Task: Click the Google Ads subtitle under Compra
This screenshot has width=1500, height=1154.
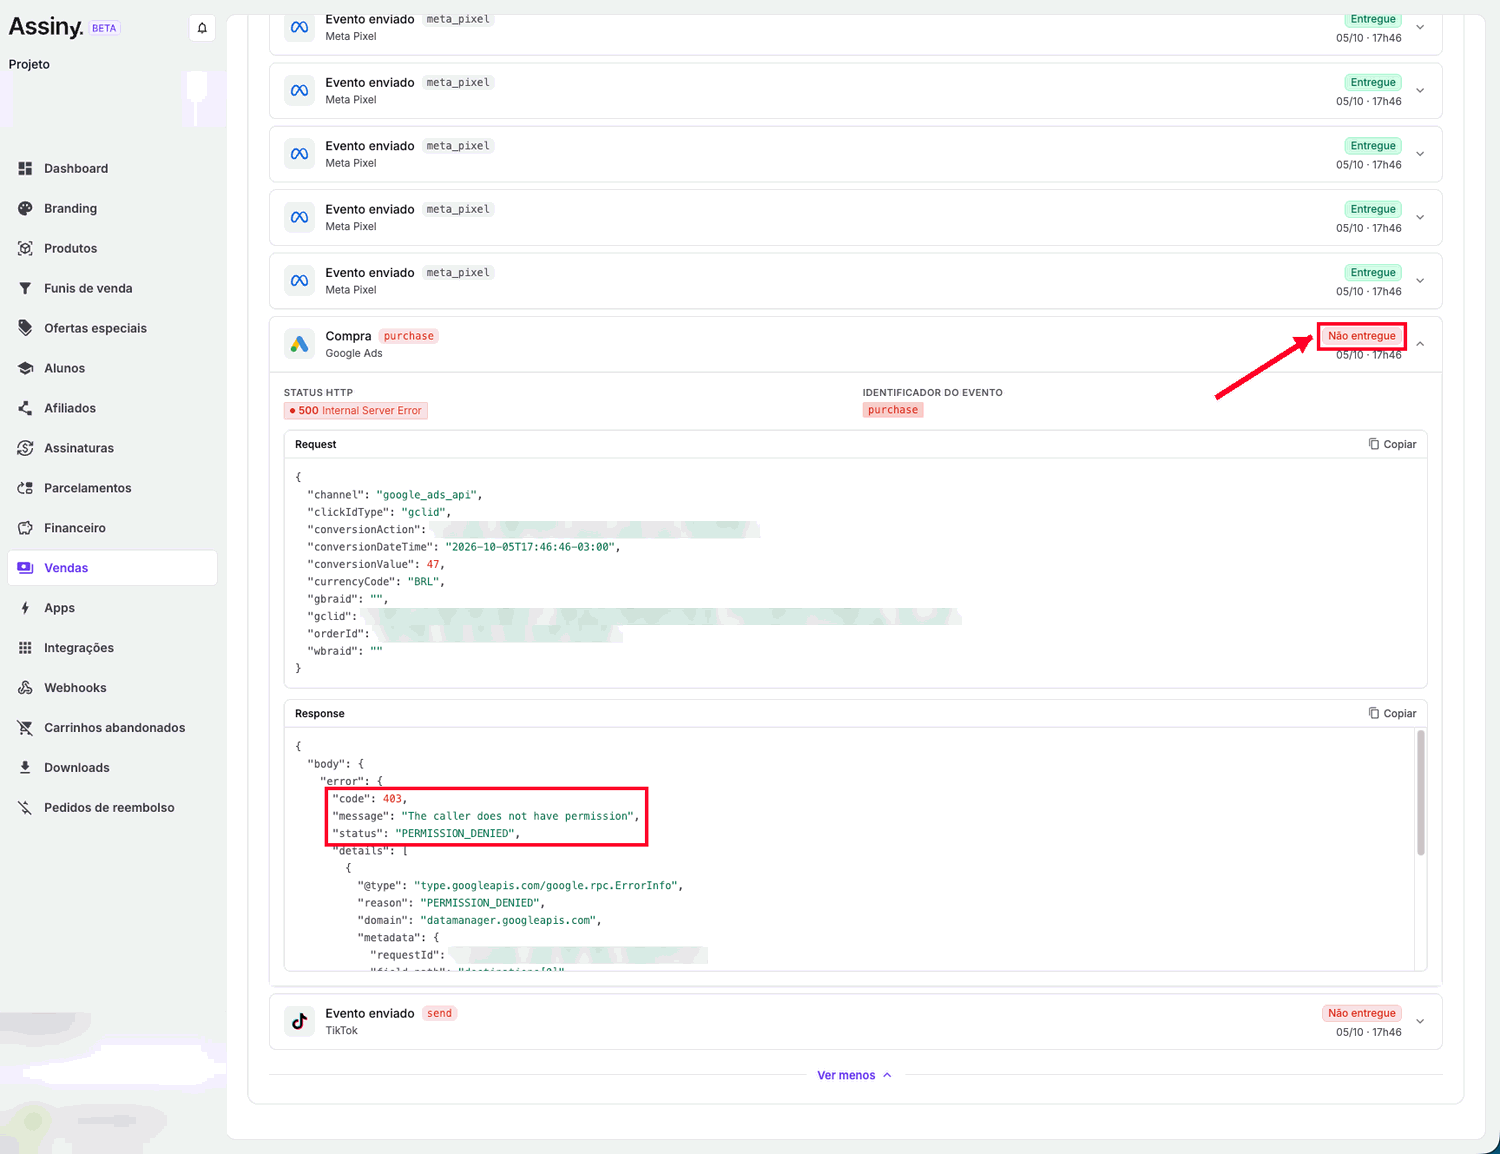Action: click(354, 353)
